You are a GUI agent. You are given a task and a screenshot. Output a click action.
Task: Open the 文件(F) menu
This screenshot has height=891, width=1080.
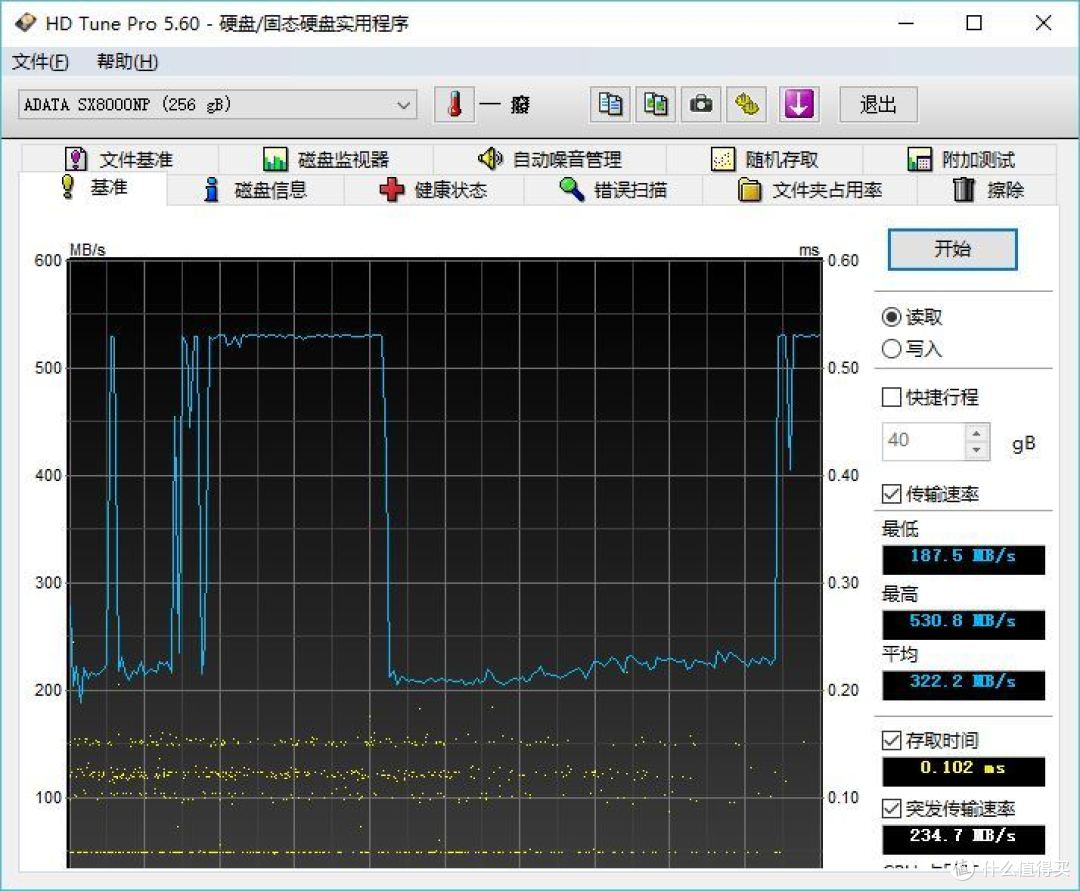(x=40, y=62)
